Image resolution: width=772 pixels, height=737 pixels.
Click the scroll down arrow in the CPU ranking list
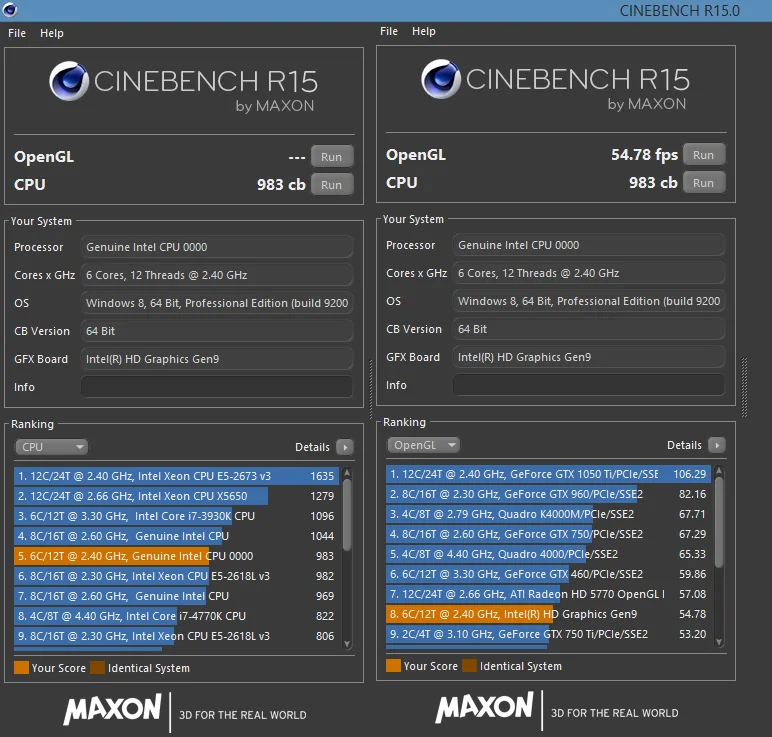[347, 644]
